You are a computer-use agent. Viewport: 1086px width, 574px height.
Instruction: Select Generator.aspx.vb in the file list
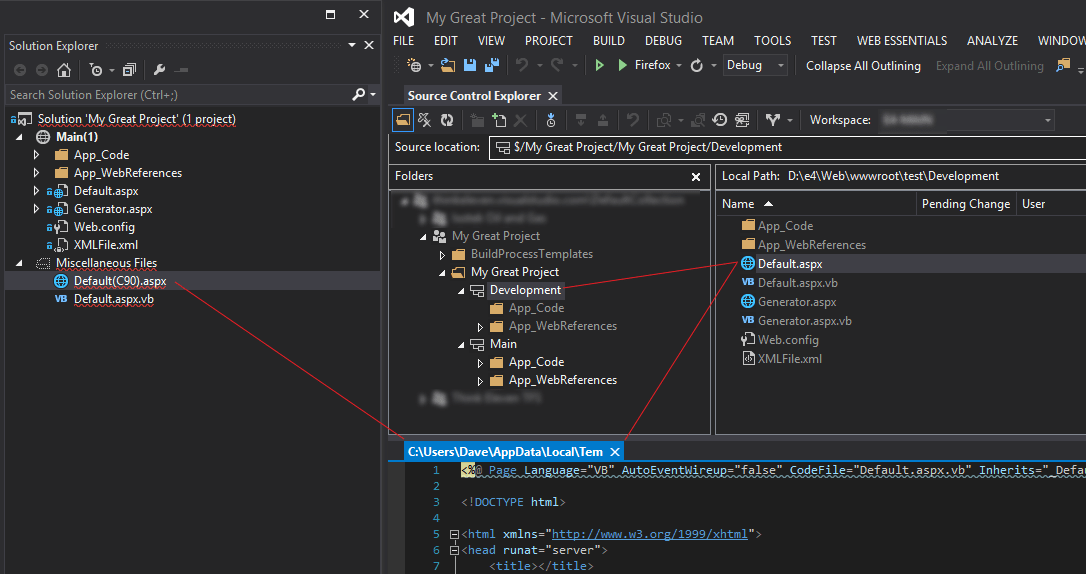coord(804,321)
